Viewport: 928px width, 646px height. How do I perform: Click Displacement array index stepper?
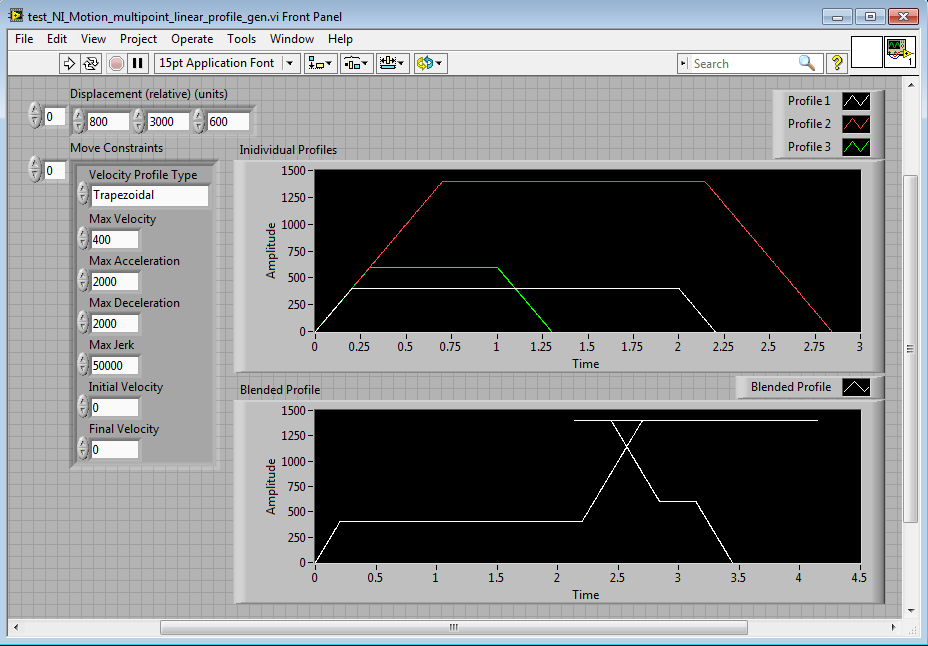[35, 116]
